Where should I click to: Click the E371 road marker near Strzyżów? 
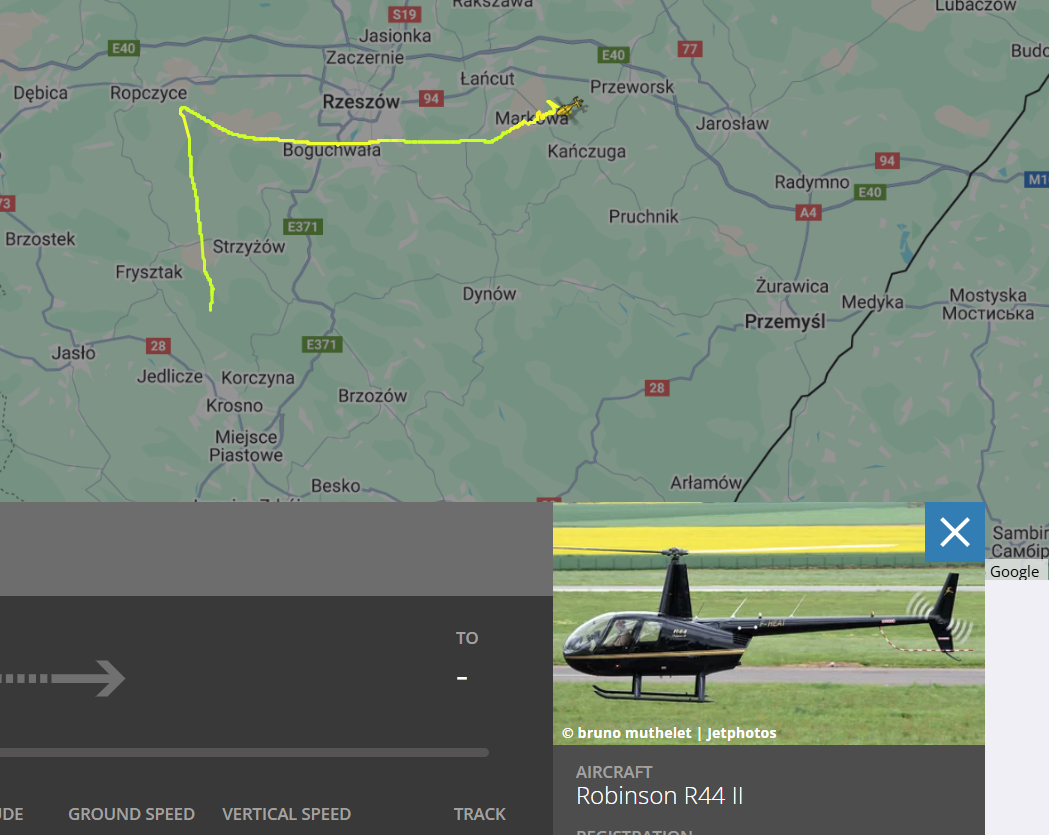click(x=303, y=227)
